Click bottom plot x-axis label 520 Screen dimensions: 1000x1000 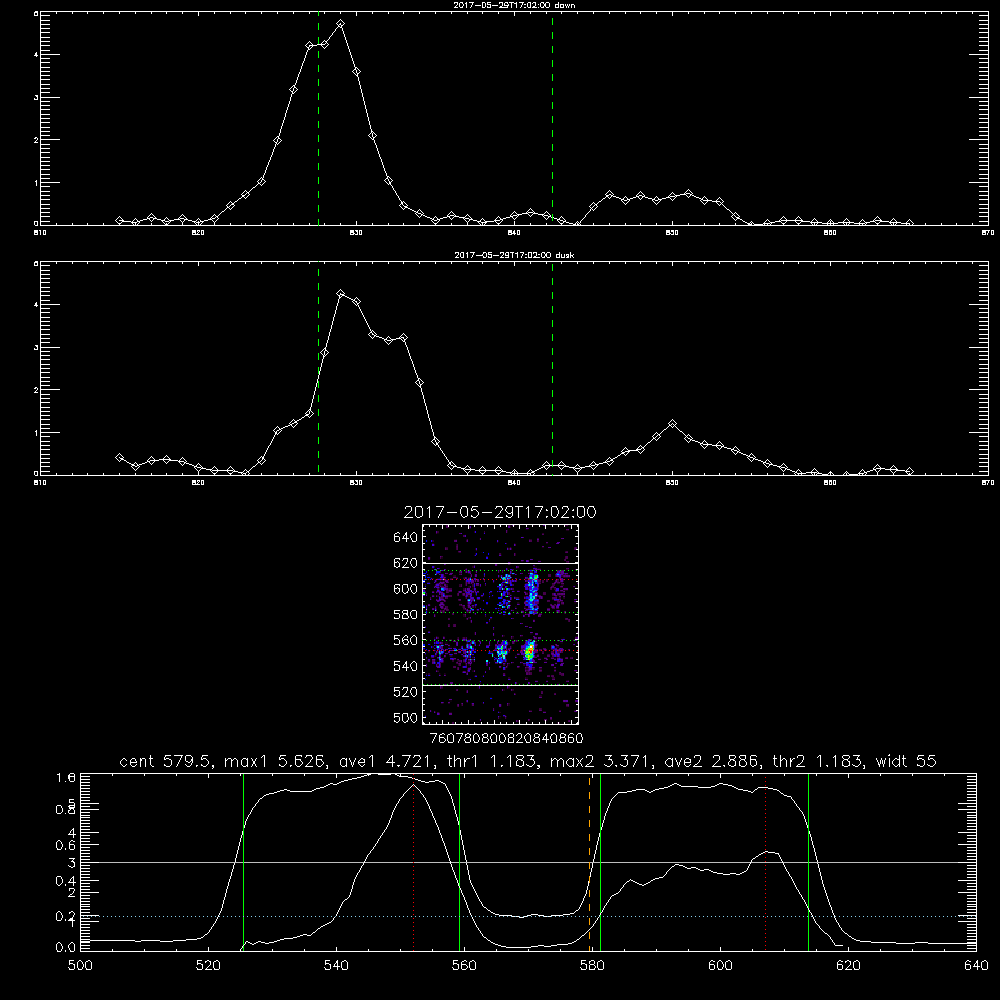tap(208, 966)
